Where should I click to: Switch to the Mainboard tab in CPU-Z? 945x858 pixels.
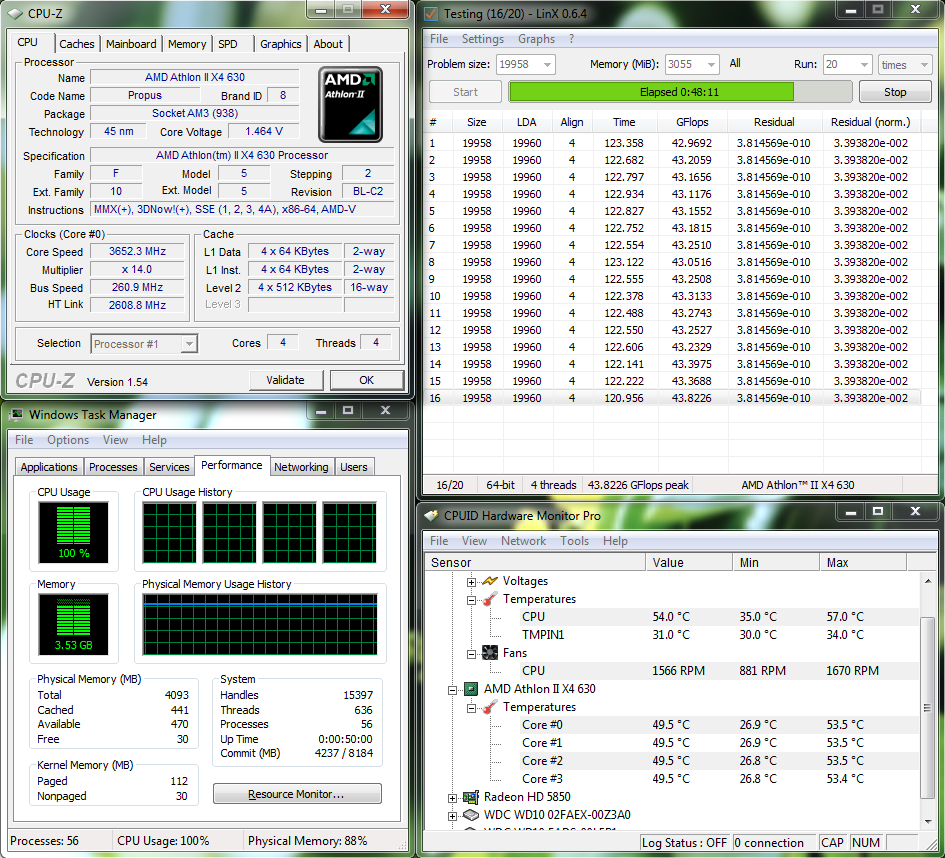[131, 44]
